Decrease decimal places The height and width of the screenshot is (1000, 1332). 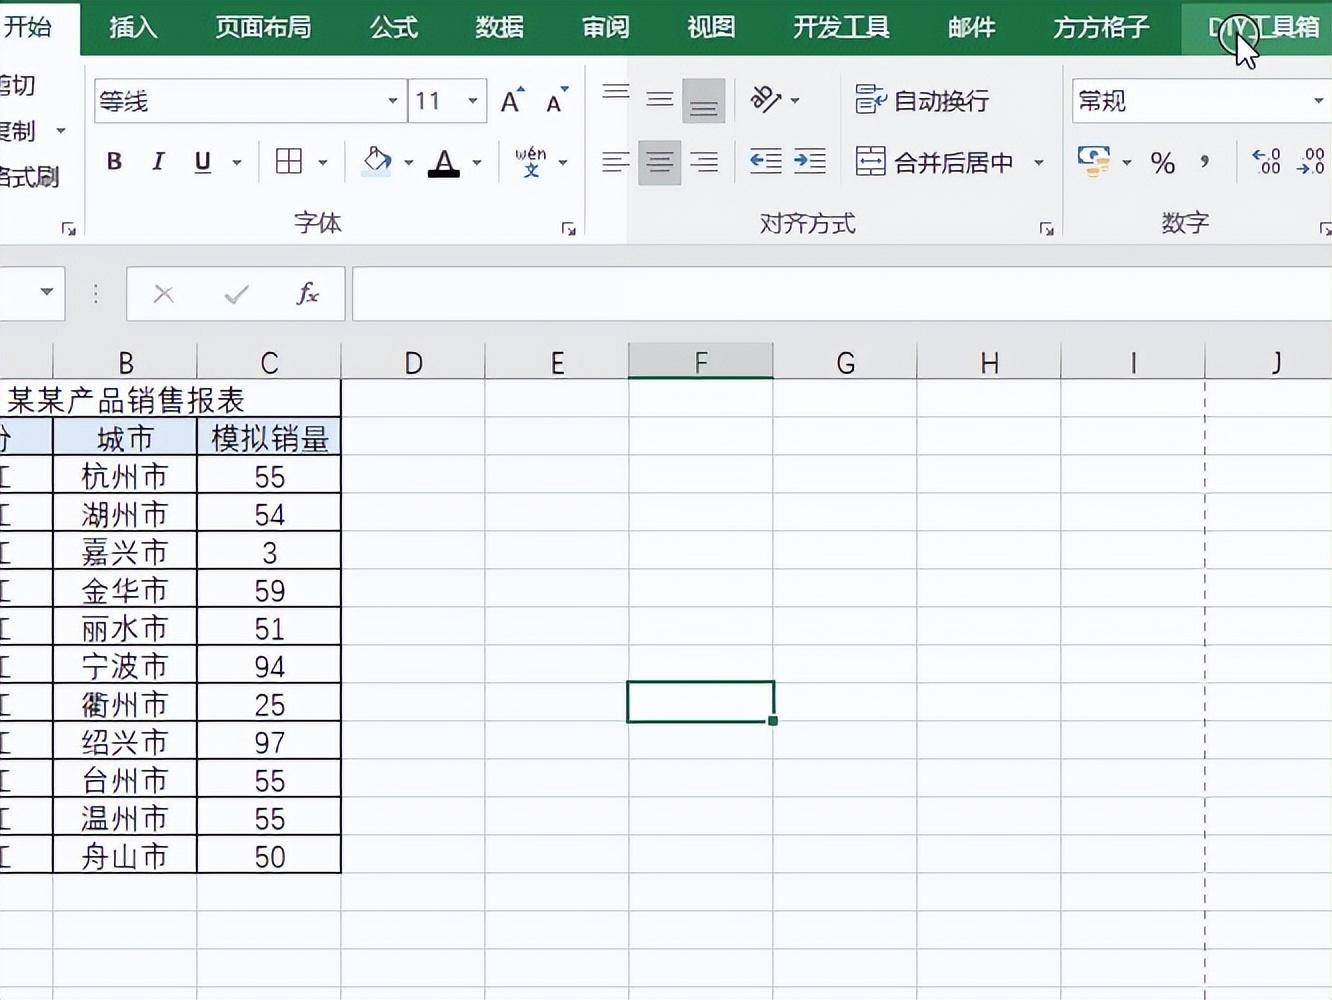1311,161
